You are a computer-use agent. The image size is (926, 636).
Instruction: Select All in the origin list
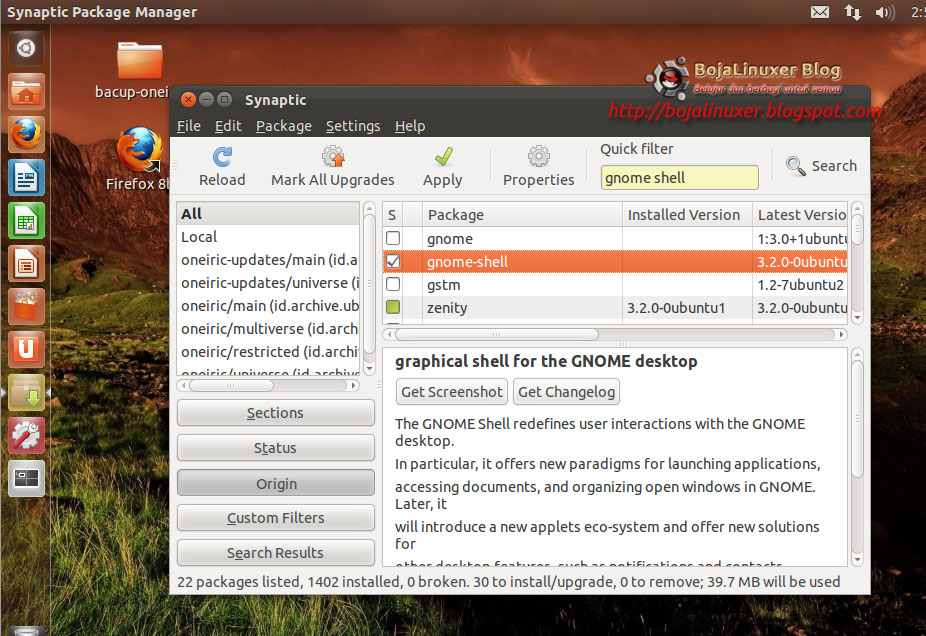coord(268,214)
